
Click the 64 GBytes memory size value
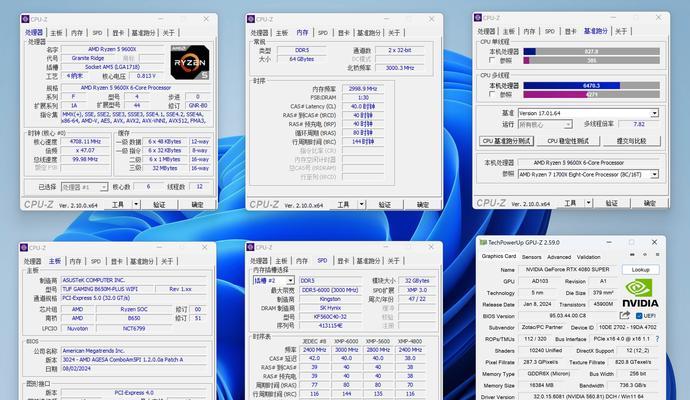[302, 59]
